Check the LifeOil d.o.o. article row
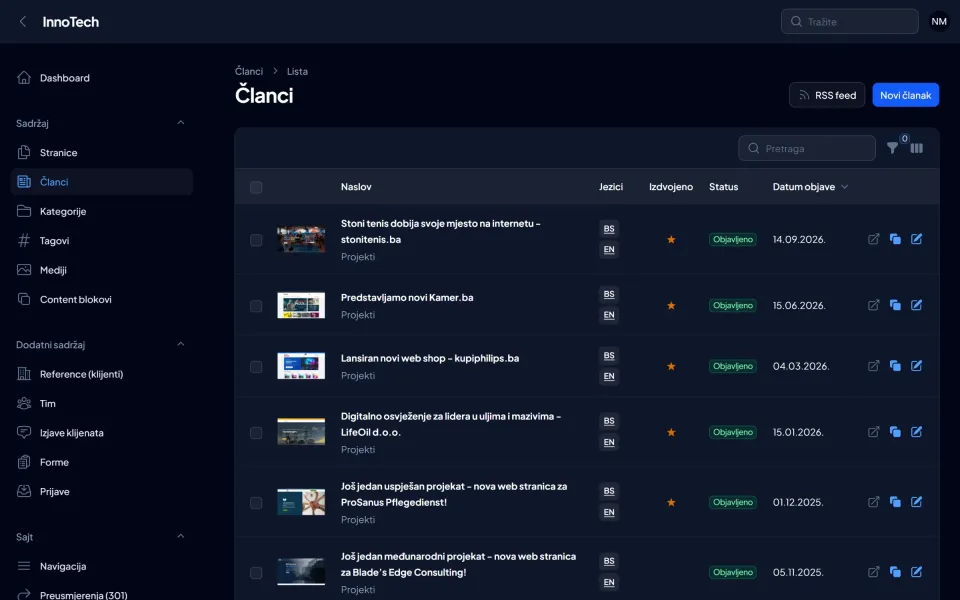 click(x=256, y=433)
